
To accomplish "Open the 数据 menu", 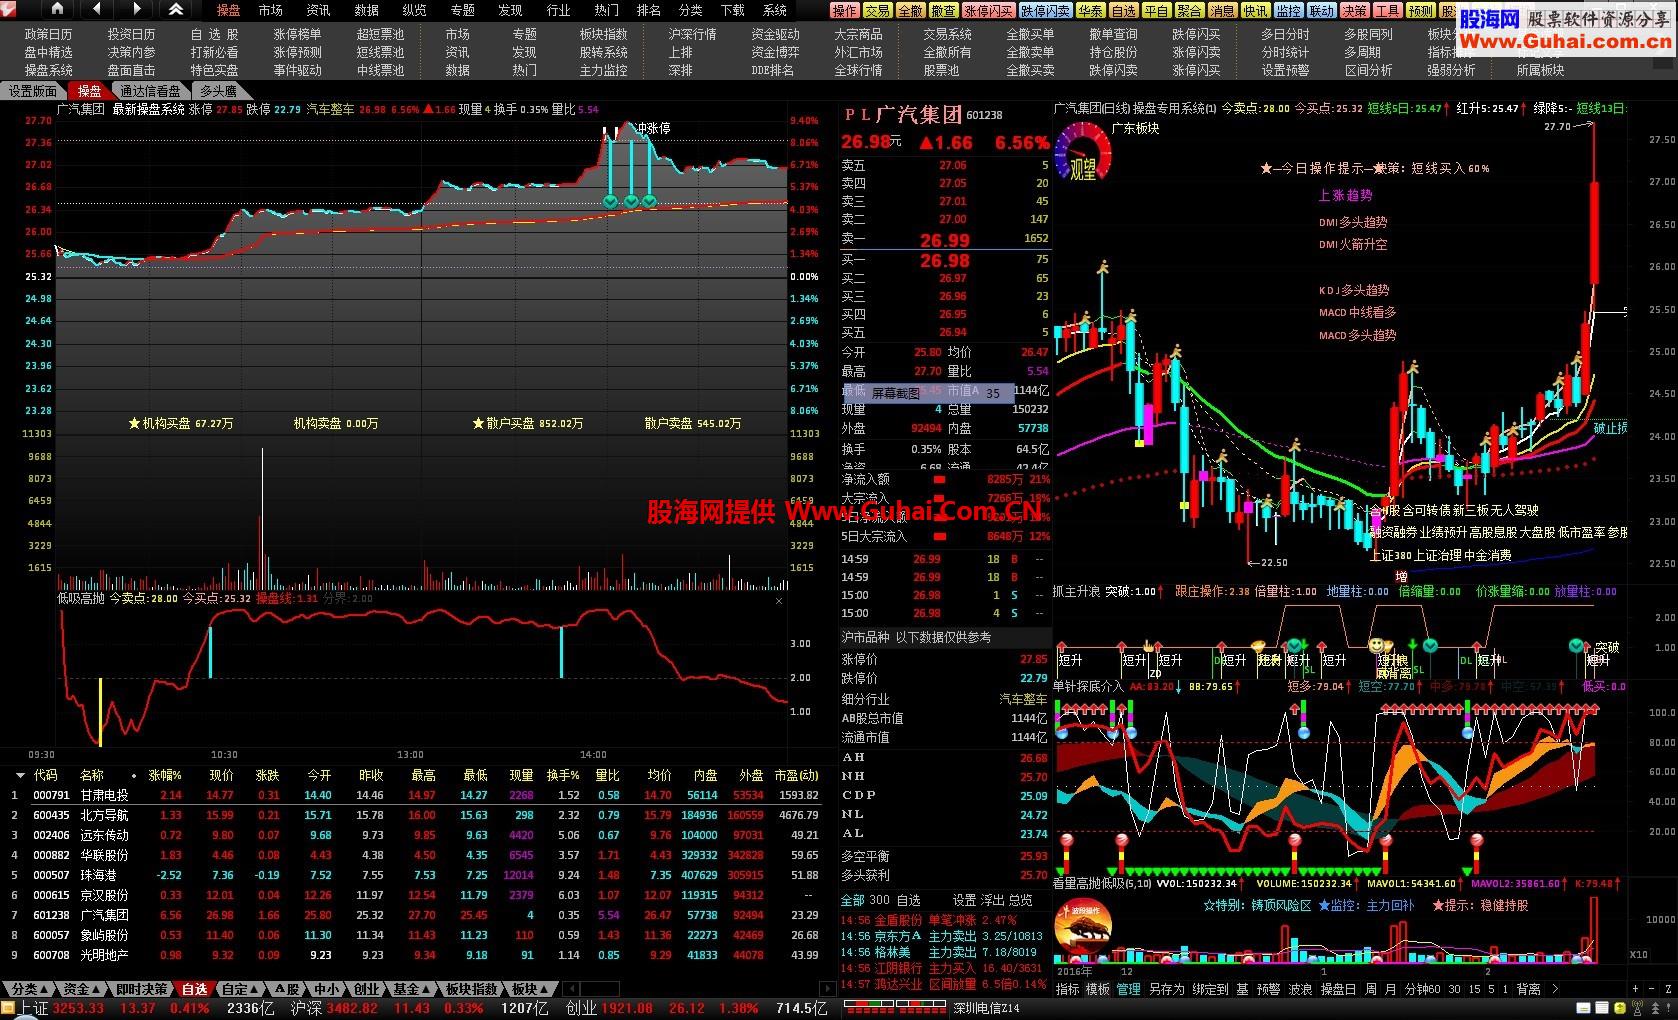I will [366, 10].
